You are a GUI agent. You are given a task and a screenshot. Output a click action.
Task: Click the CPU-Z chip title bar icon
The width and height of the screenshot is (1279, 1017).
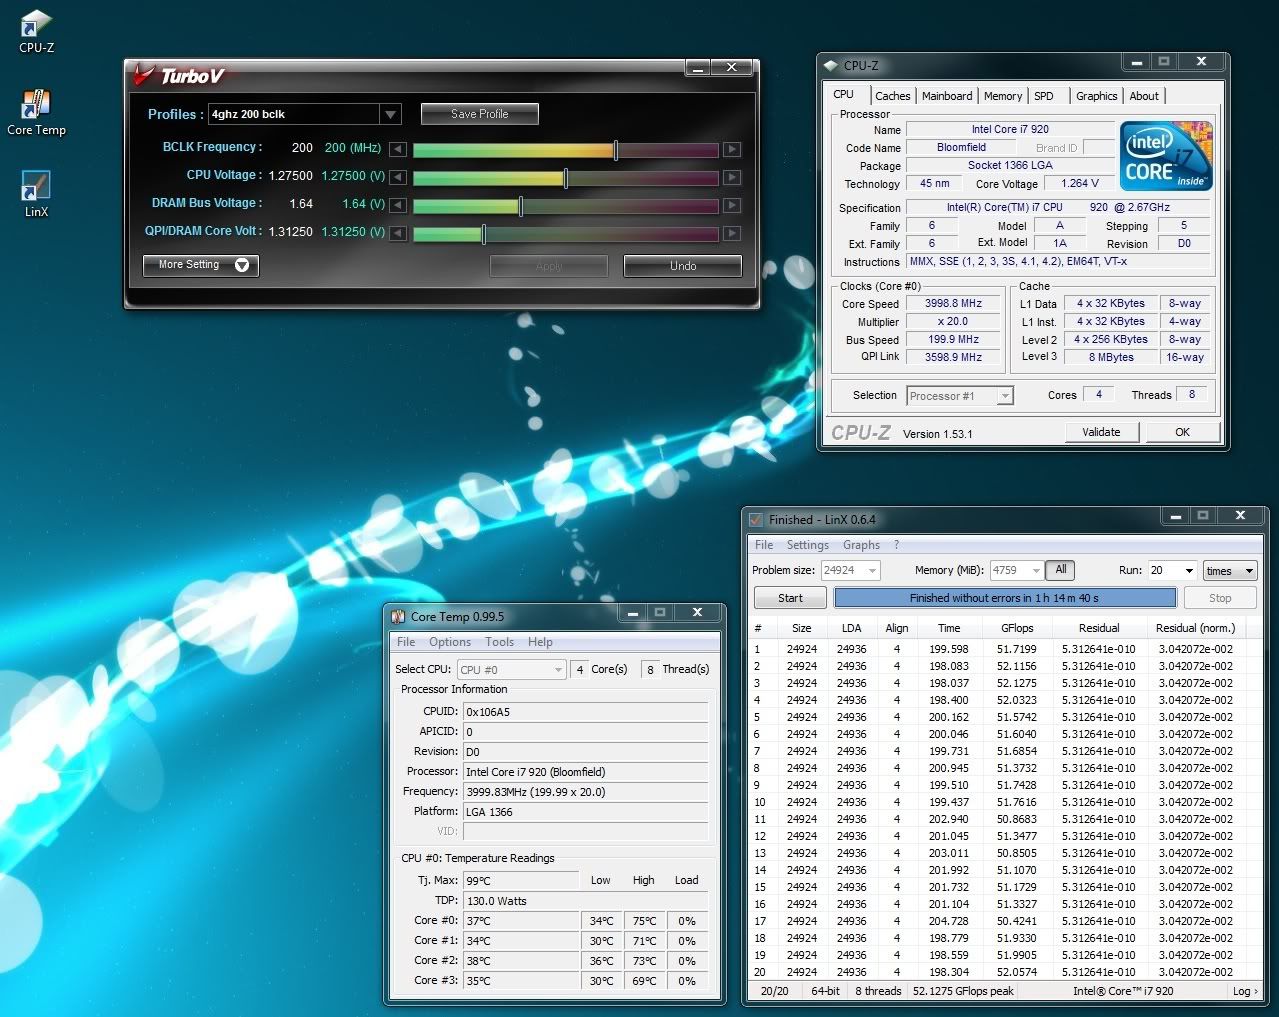(831, 64)
